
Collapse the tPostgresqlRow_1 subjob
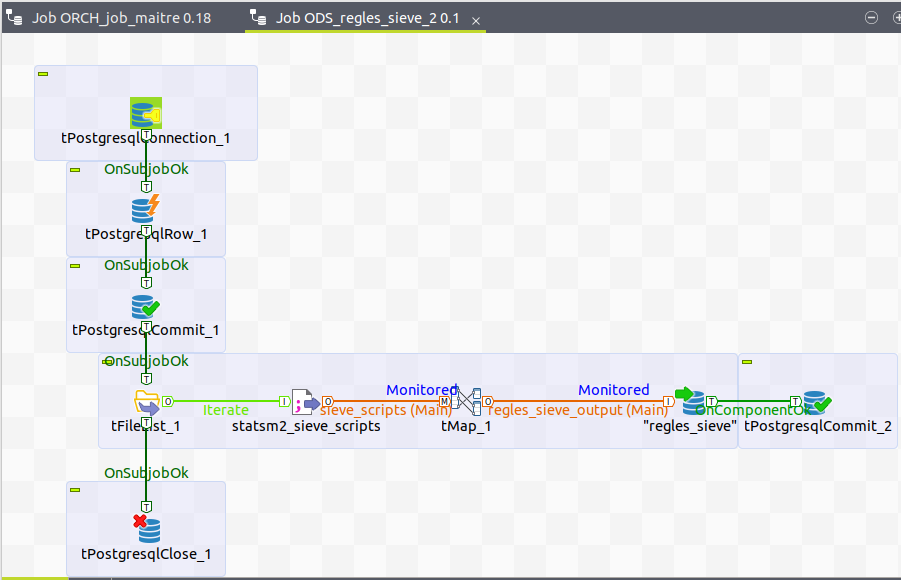tap(75, 170)
